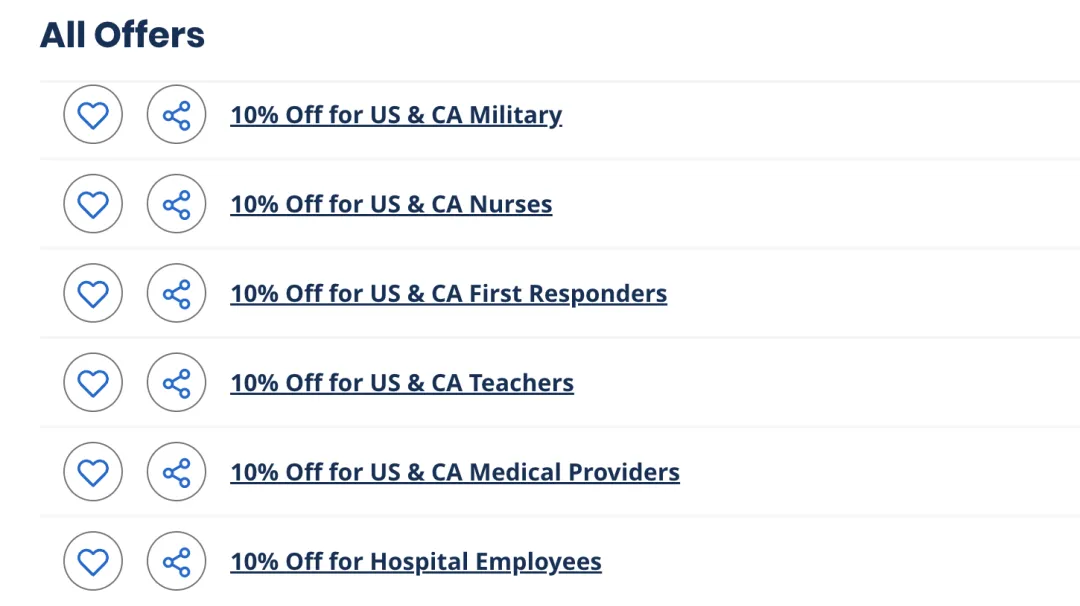1080x606 pixels.
Task: Share the US & CA Nurses offer
Action: pos(176,204)
